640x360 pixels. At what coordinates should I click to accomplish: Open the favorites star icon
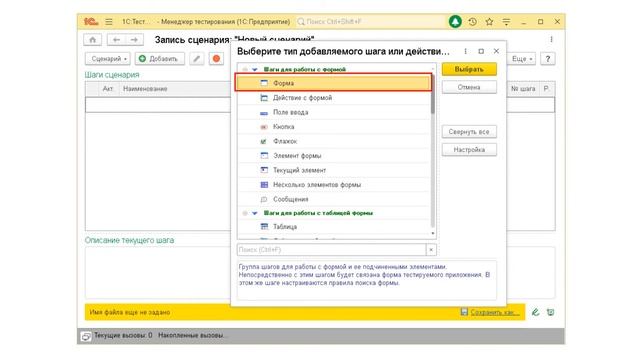click(489, 22)
